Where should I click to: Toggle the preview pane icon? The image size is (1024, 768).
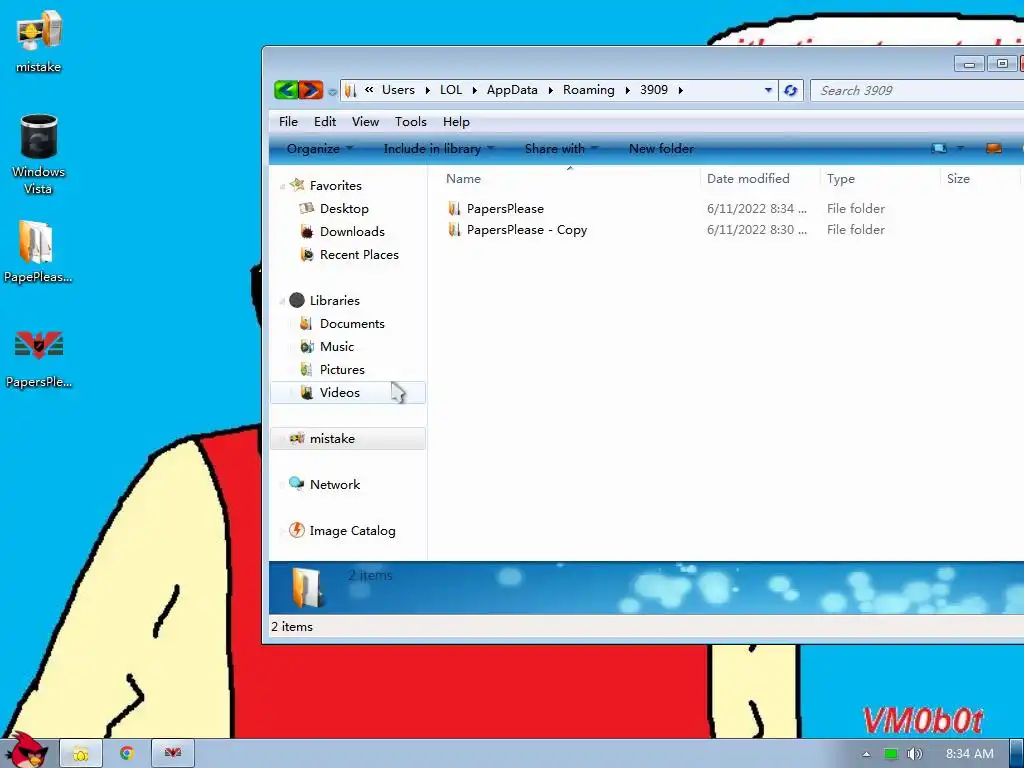993,149
